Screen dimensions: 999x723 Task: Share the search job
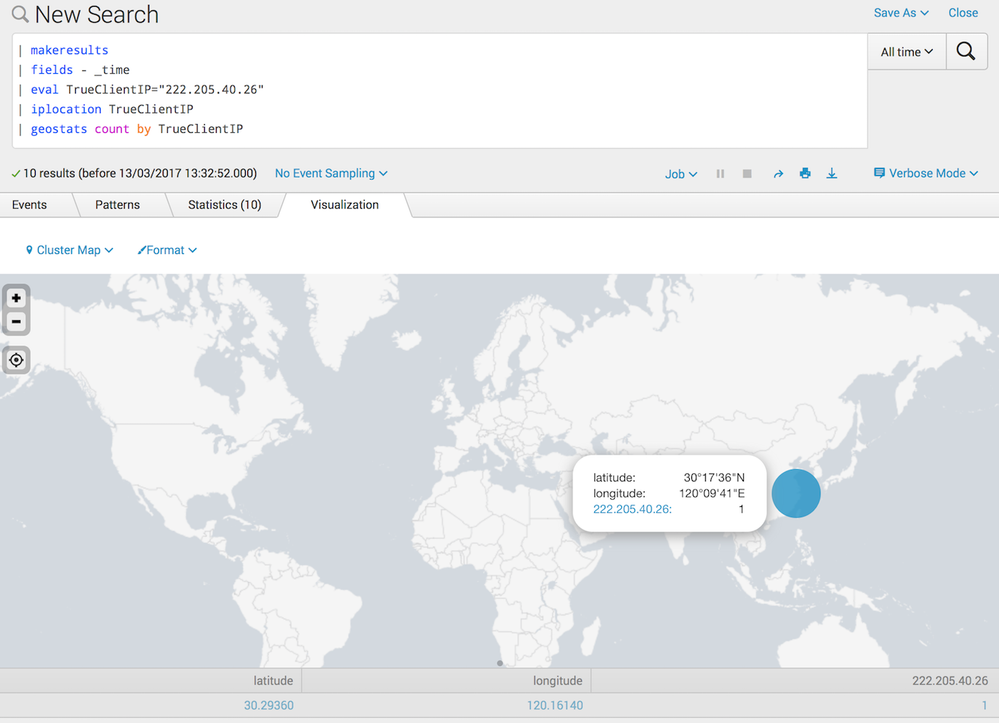778,174
